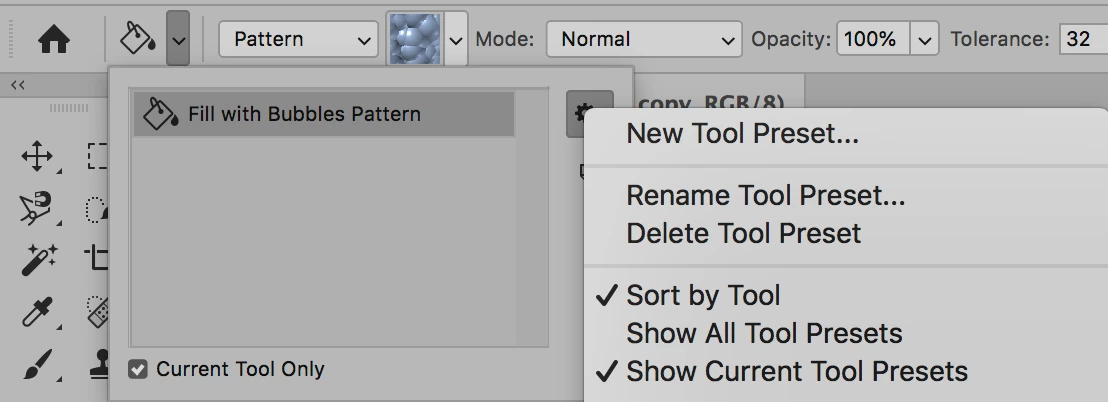Select the Move tool
The width and height of the screenshot is (1108, 402).
coord(37,156)
